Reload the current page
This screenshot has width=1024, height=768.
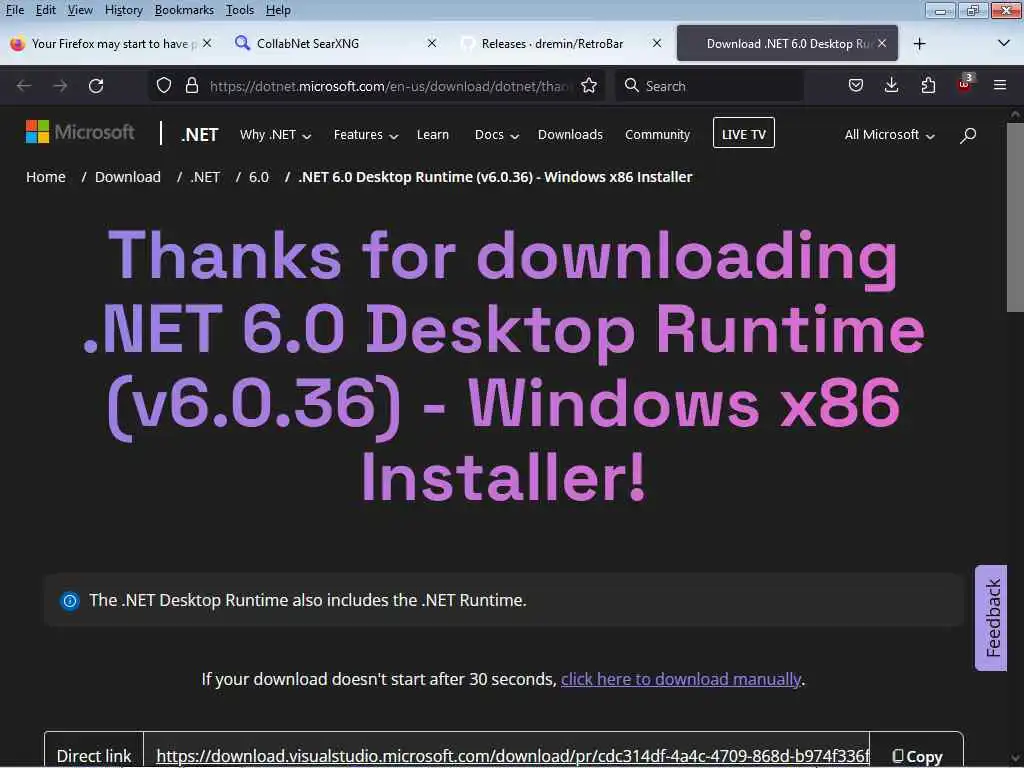pyautogui.click(x=96, y=86)
